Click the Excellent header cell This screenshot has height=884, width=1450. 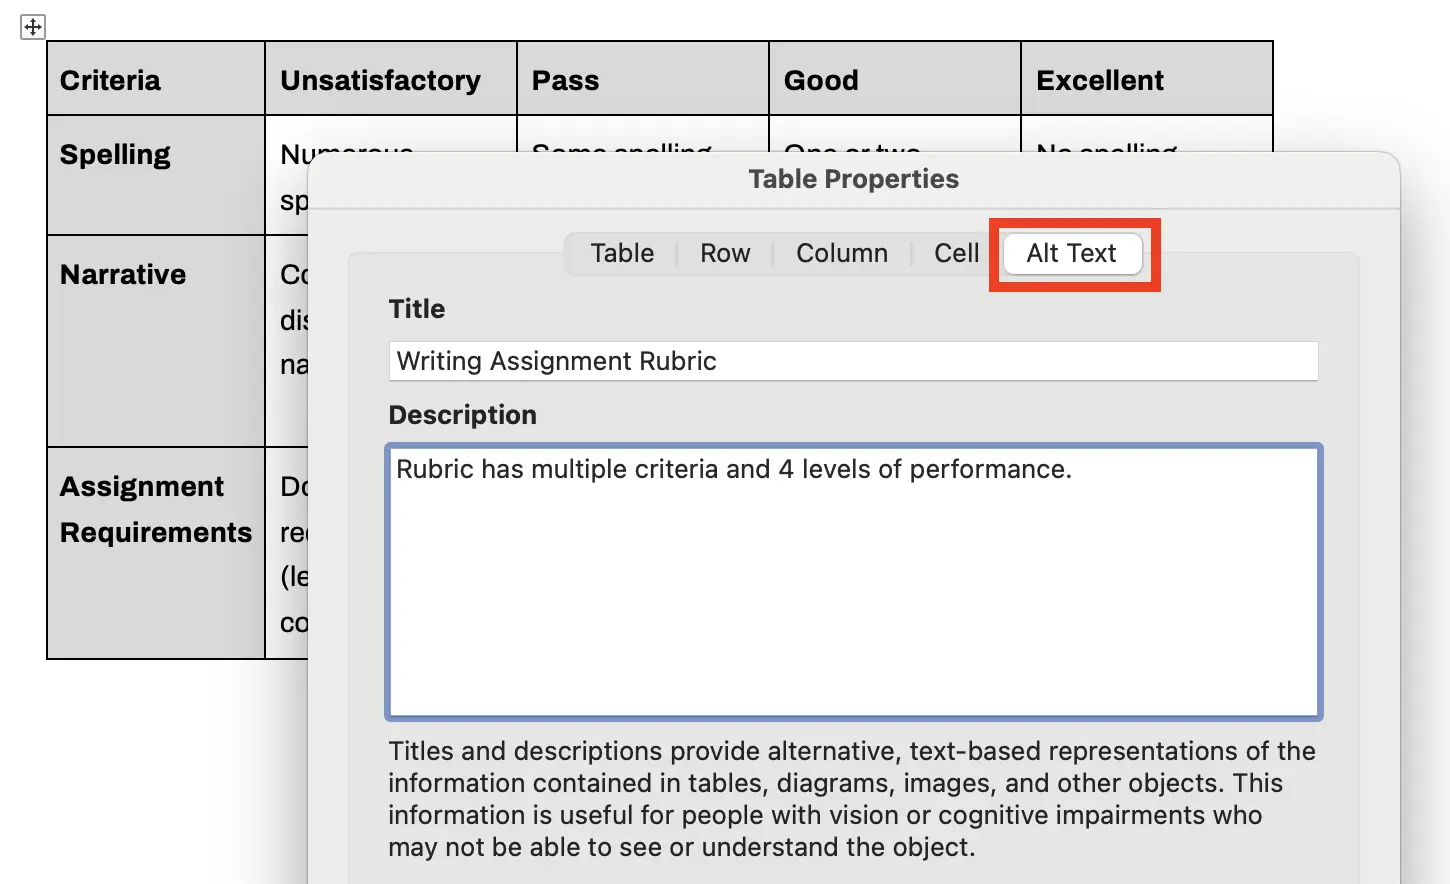point(1147,78)
